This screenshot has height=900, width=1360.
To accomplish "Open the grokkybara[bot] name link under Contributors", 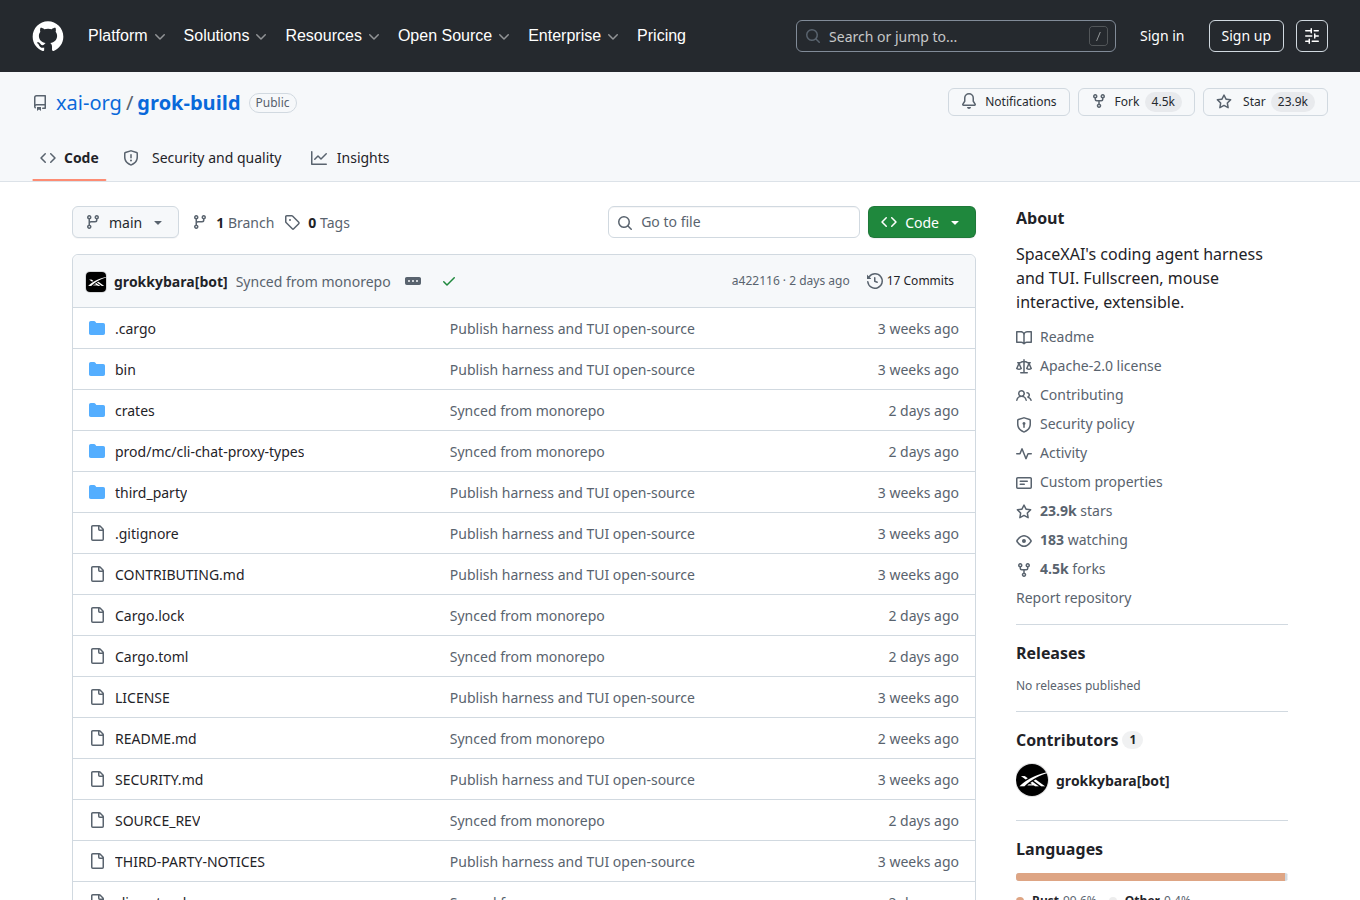I will click(x=1113, y=781).
